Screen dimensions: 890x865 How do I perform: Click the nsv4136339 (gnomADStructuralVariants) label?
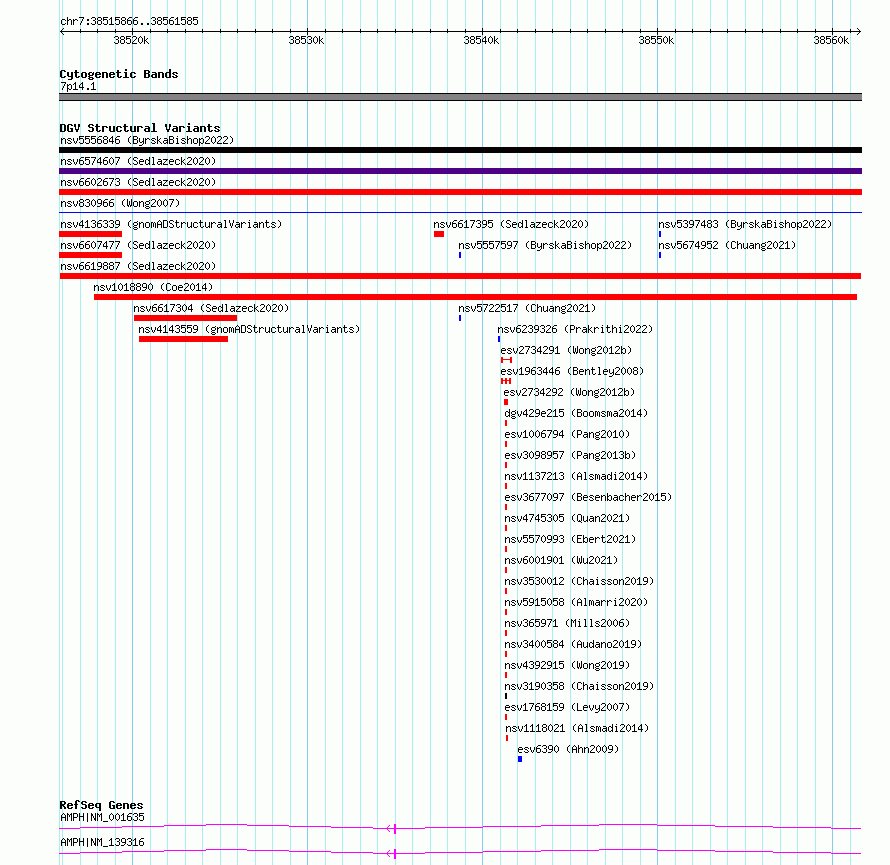click(171, 224)
